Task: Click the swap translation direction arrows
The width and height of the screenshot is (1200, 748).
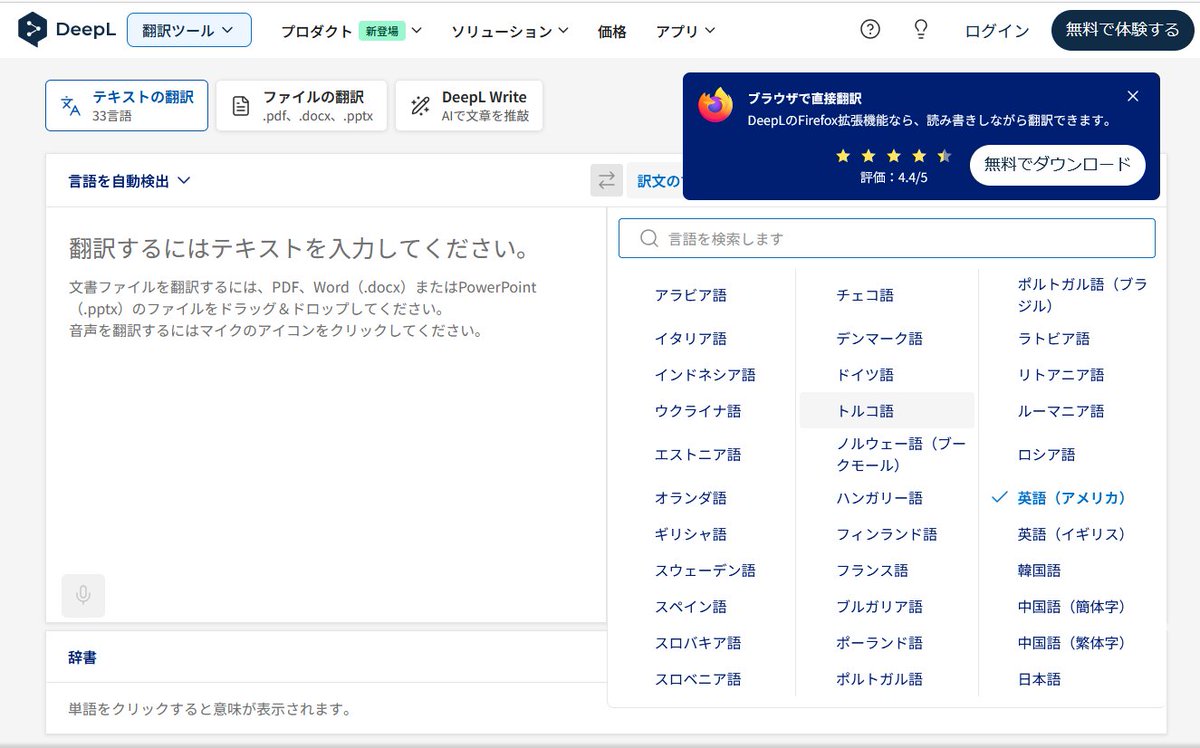Action: click(606, 180)
